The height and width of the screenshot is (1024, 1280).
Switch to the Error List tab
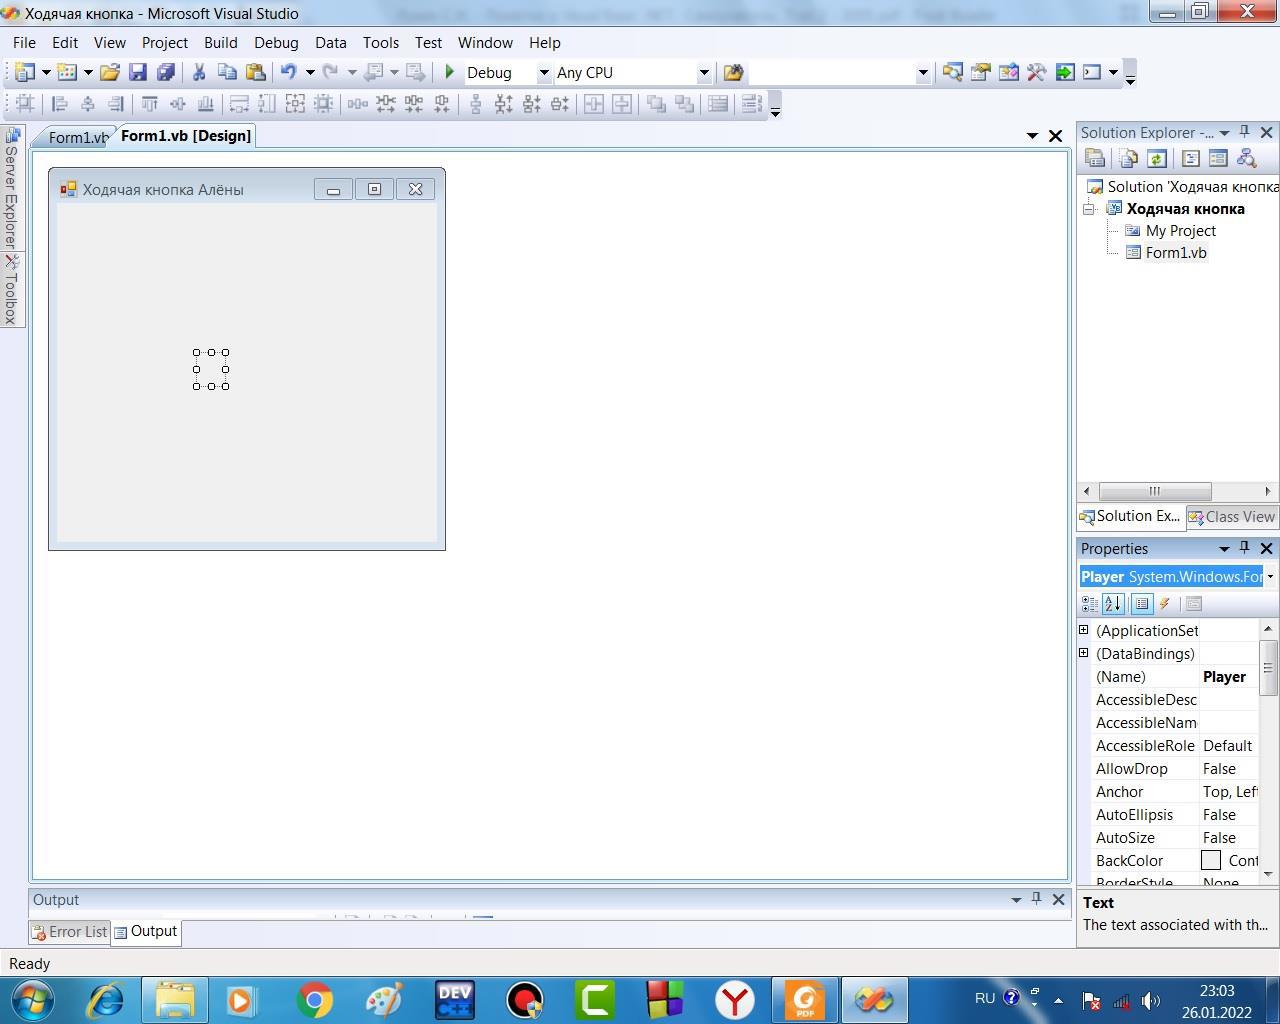[x=69, y=931]
